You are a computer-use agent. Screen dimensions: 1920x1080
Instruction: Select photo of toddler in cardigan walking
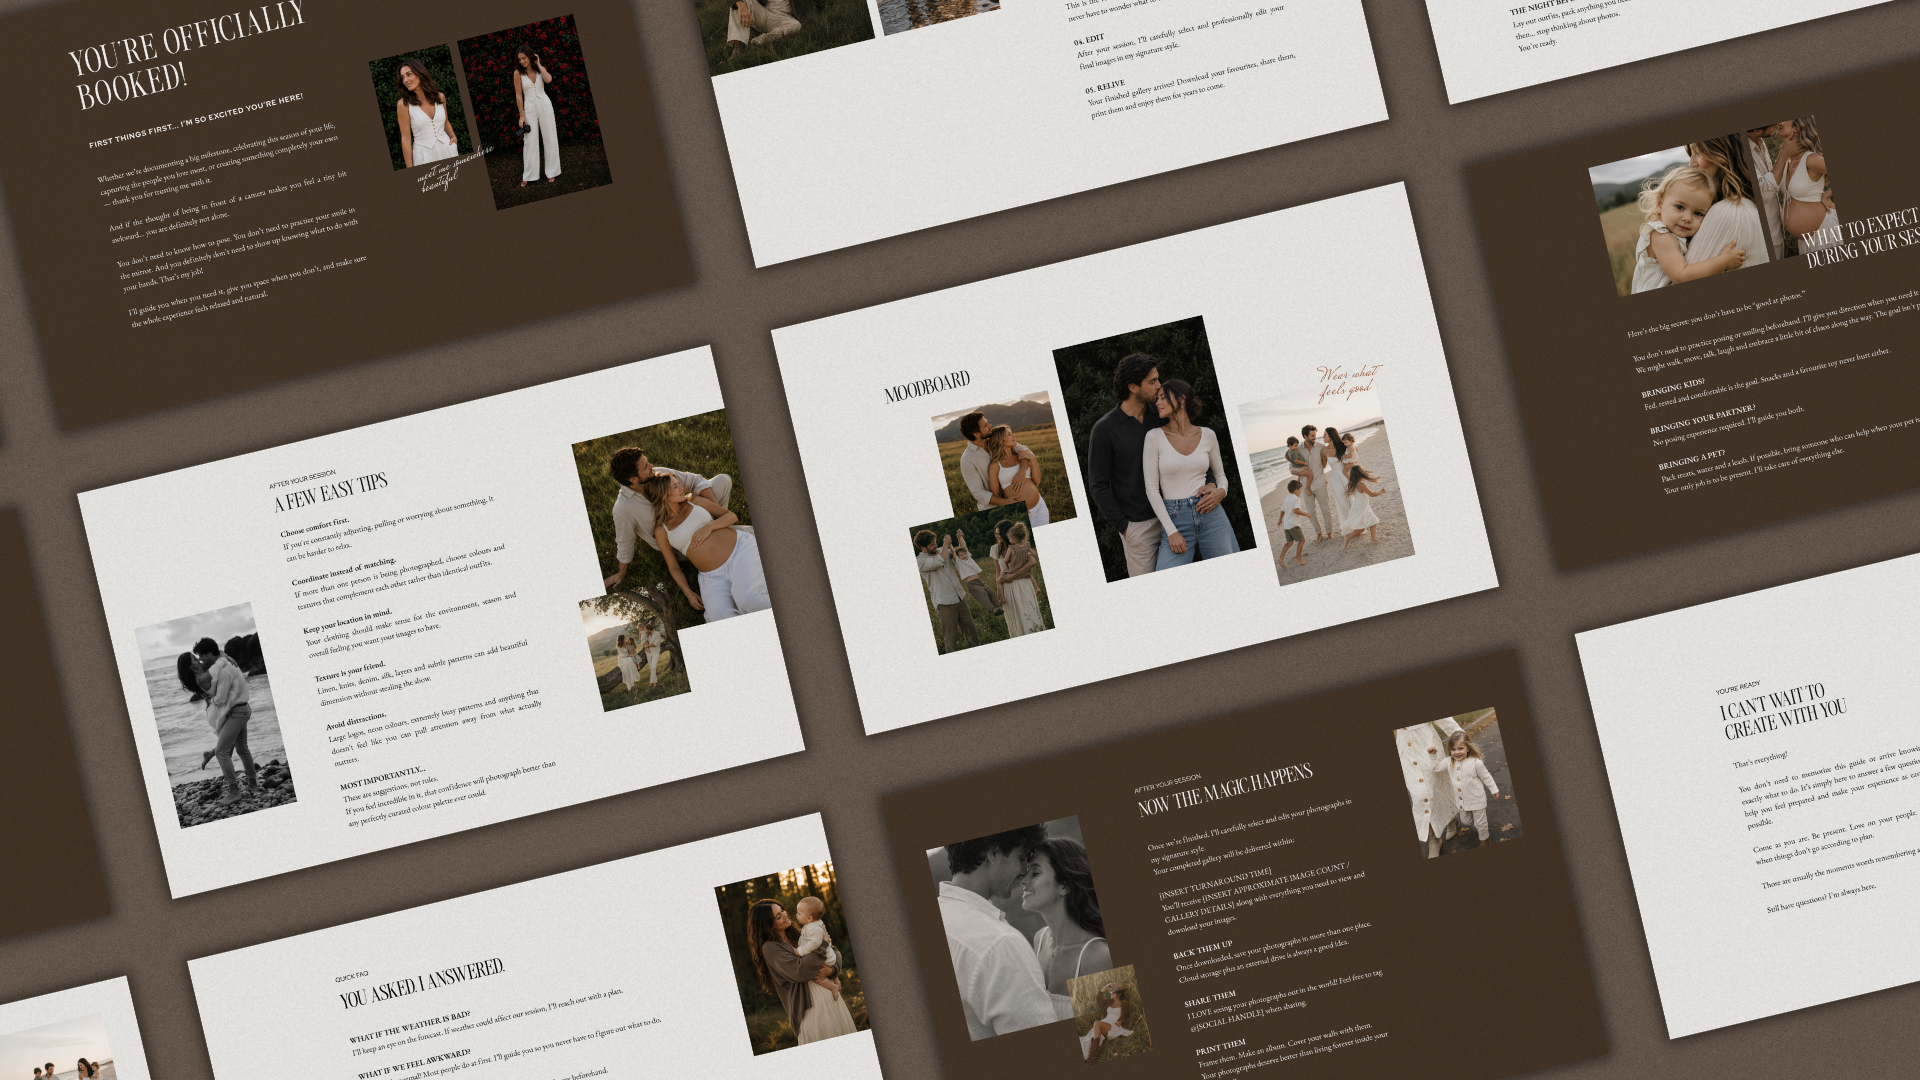[x=1459, y=783]
